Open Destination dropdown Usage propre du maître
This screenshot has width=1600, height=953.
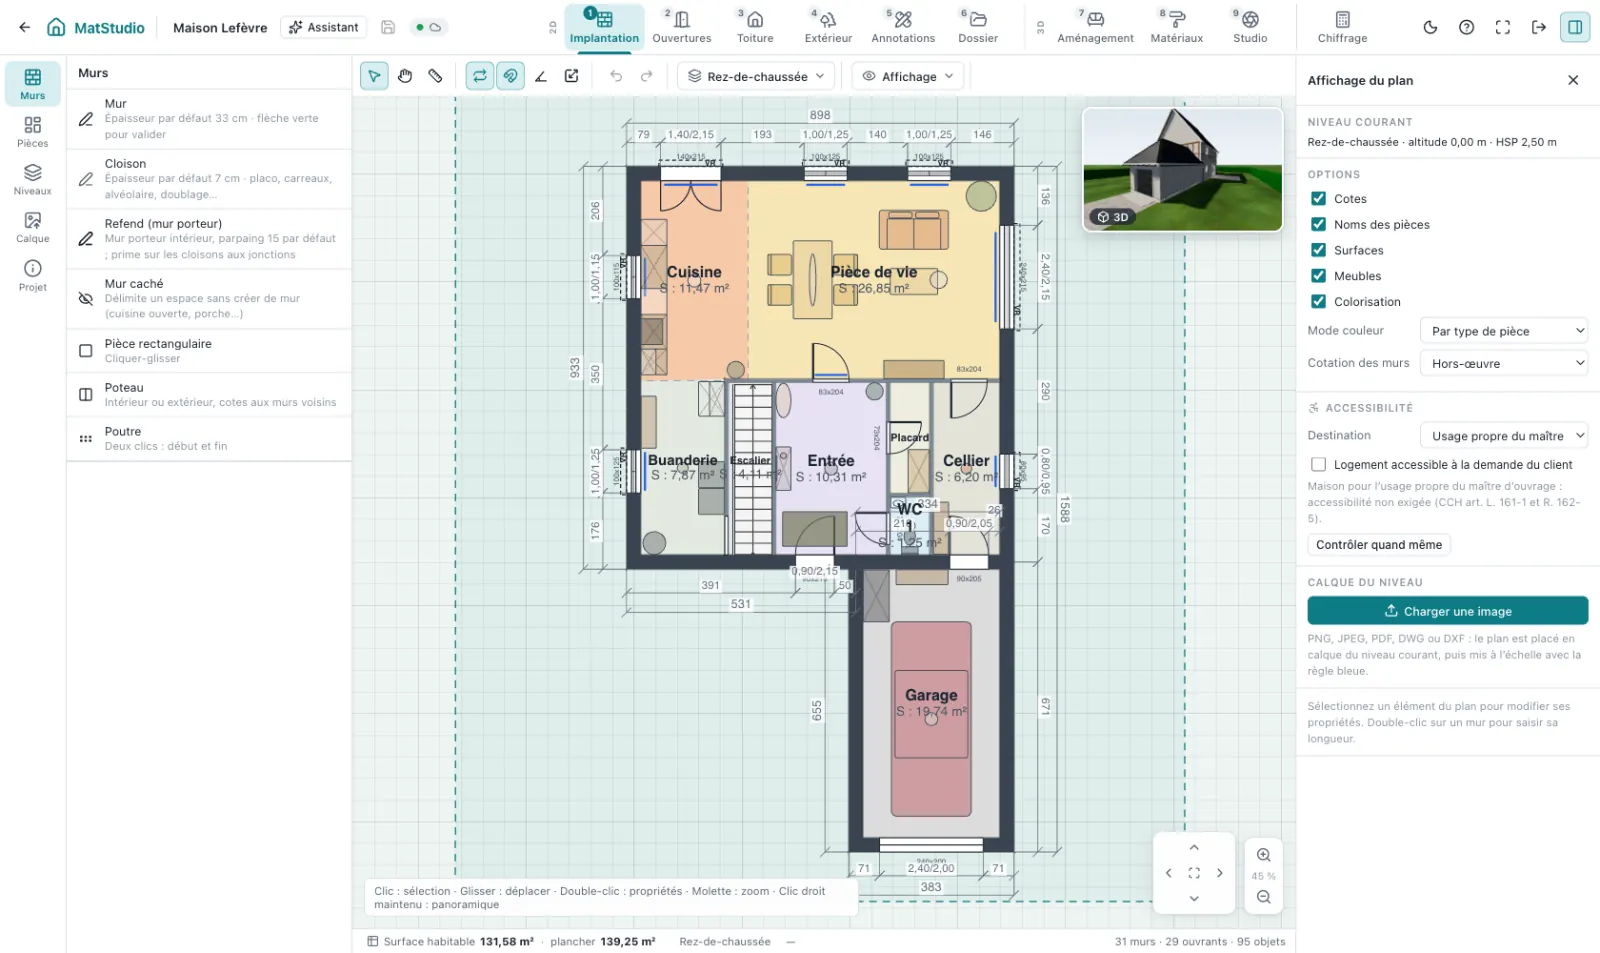[1504, 435]
